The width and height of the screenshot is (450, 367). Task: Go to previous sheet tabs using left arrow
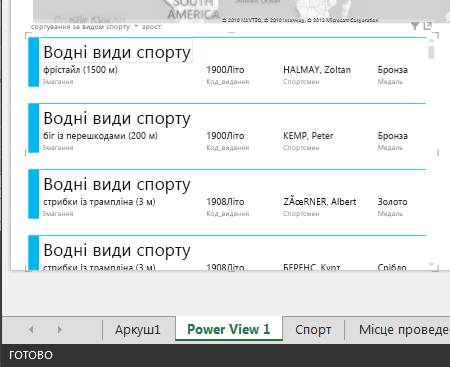pos(31,330)
